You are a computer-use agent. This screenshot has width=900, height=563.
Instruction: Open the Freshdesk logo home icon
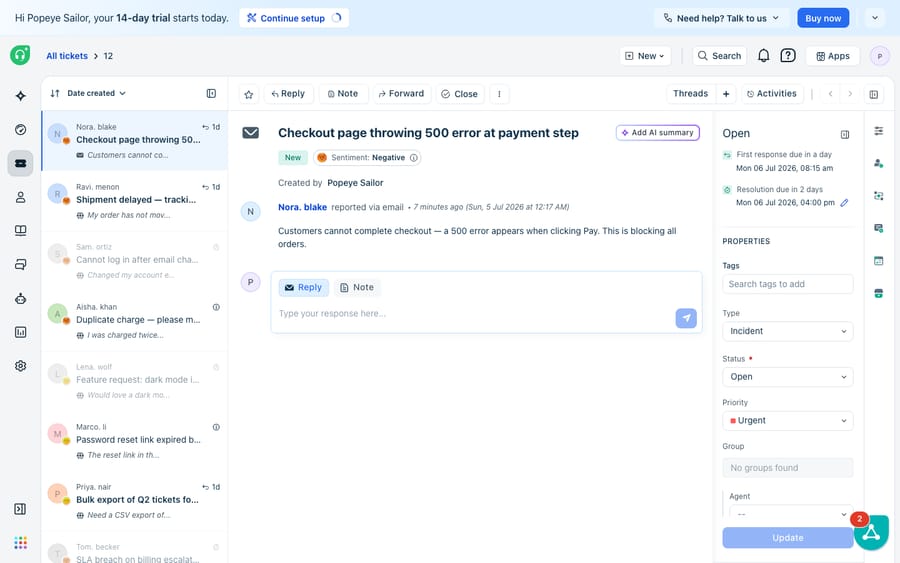pos(20,55)
